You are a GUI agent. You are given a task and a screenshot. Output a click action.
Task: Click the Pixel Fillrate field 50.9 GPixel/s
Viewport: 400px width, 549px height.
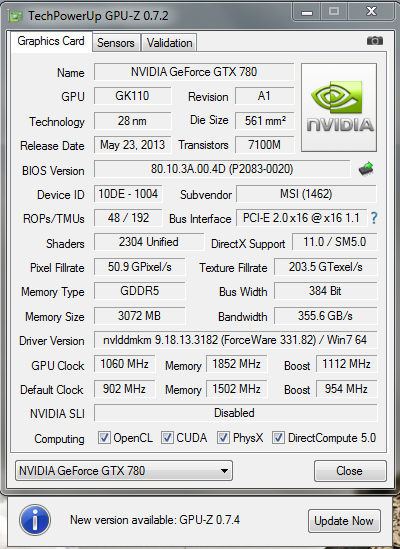139,267
